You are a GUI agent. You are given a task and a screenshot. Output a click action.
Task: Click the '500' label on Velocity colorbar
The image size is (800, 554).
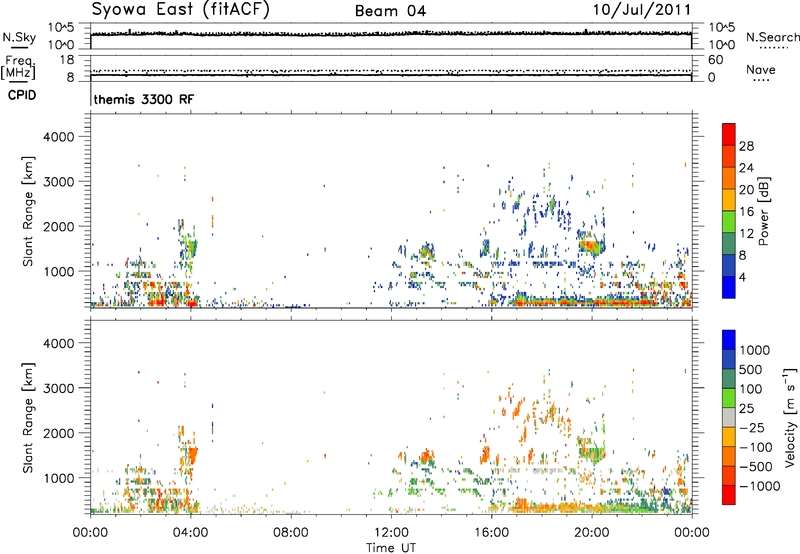751,369
